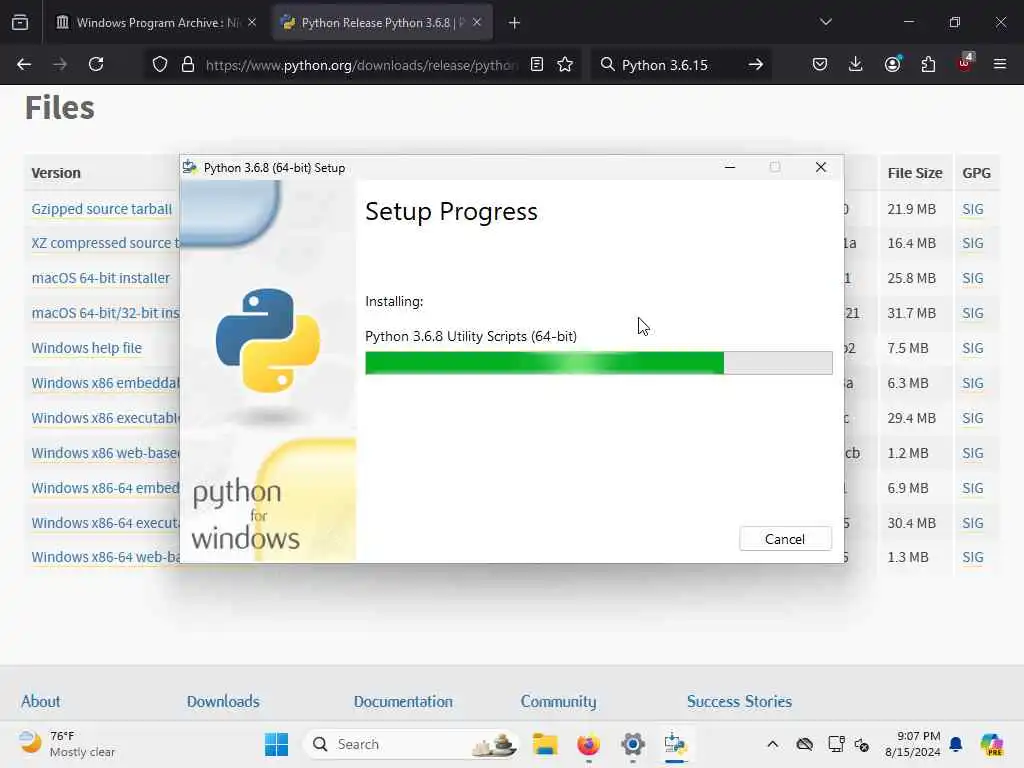Open the Firefox application menu
The image size is (1024, 768).
(1000, 64)
